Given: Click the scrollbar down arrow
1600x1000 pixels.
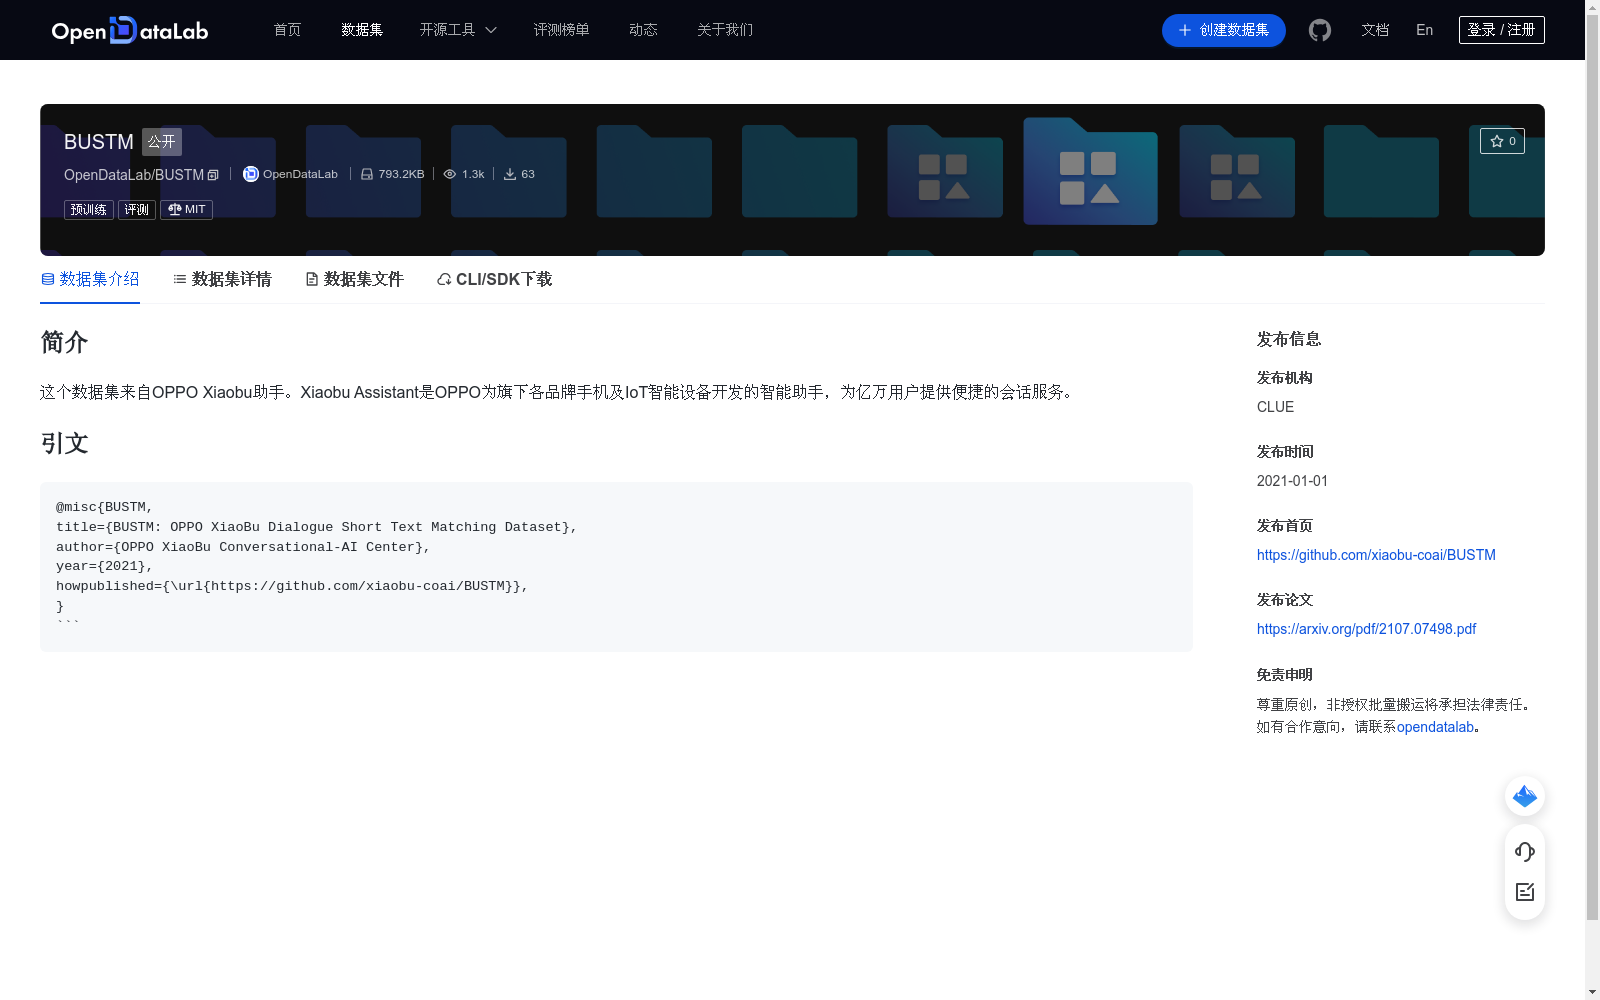Looking at the screenshot, I should click(1592, 991).
